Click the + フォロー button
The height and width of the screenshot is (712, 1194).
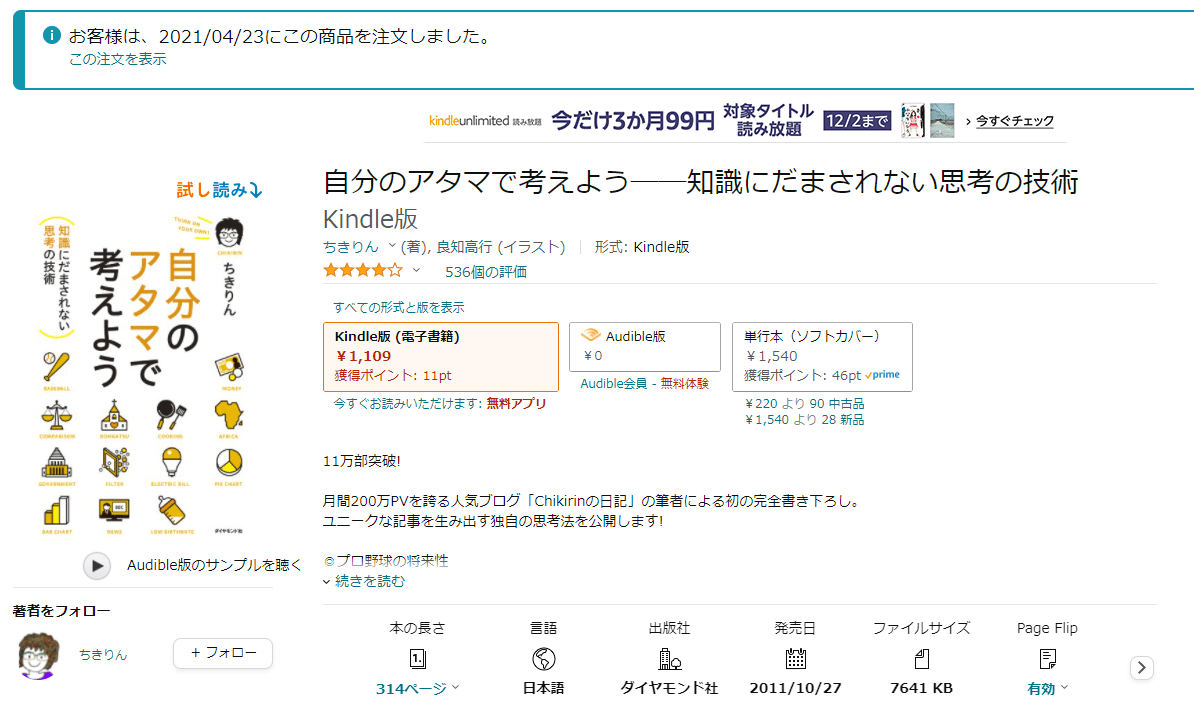click(x=223, y=653)
